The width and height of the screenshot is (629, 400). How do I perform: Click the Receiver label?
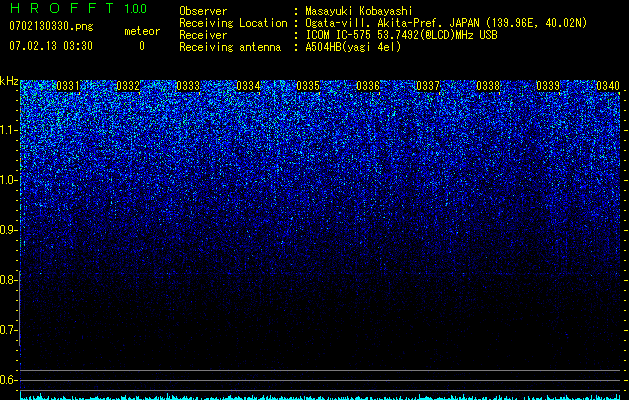(x=203, y=35)
